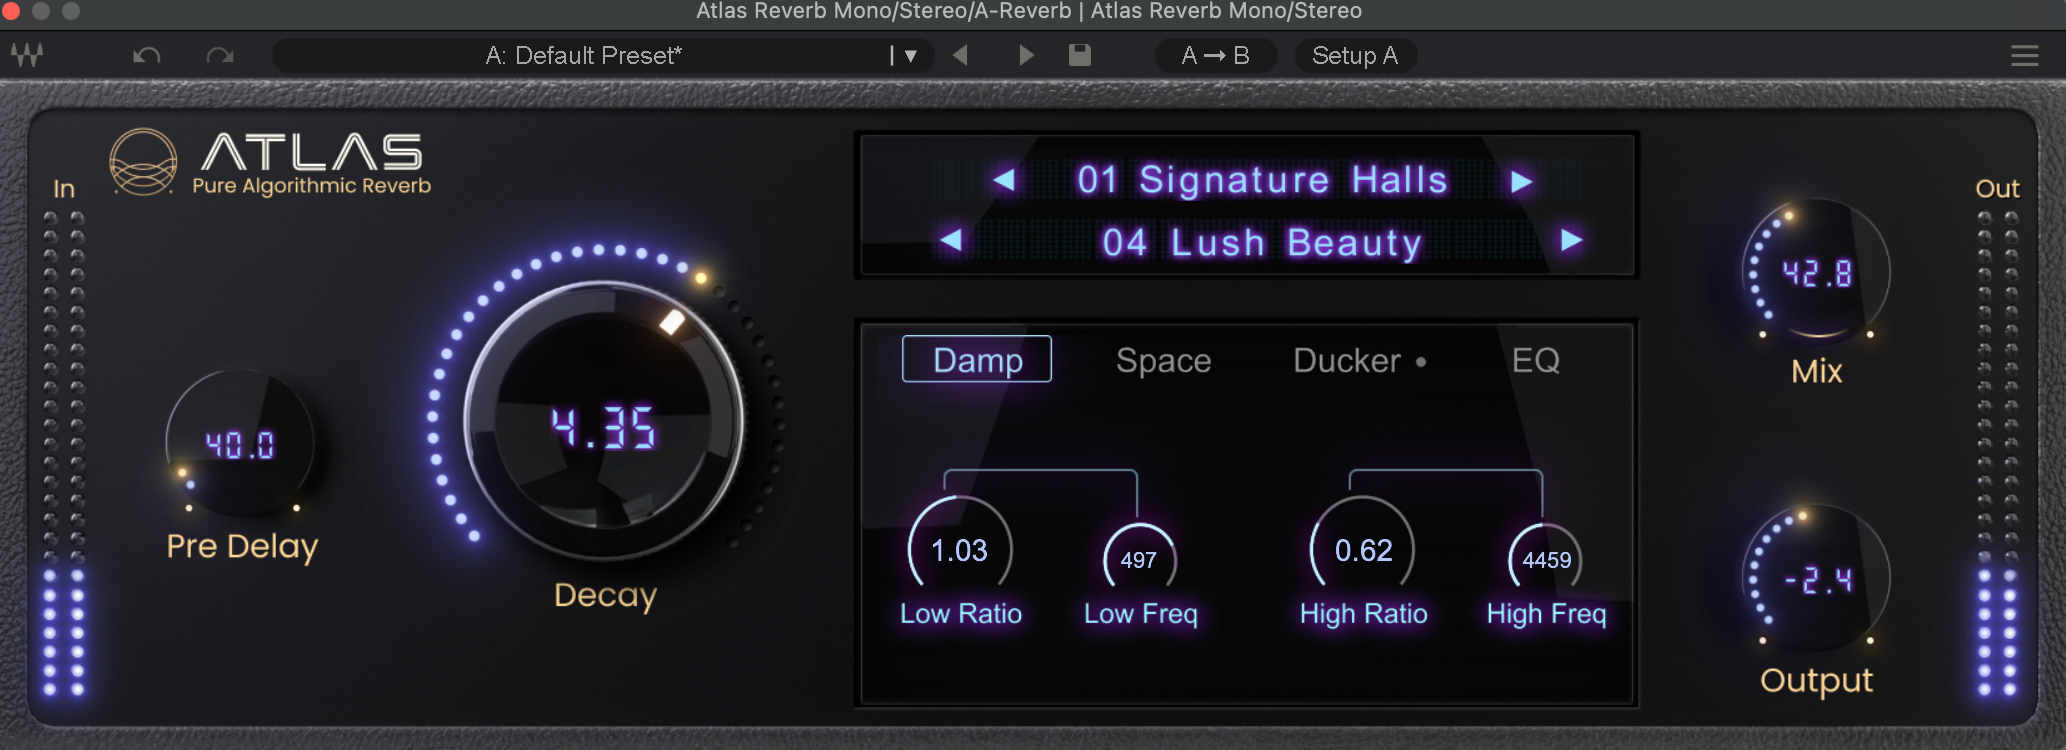This screenshot has width=2066, height=750.
Task: Open the preset dropdown arrow
Action: click(x=910, y=56)
